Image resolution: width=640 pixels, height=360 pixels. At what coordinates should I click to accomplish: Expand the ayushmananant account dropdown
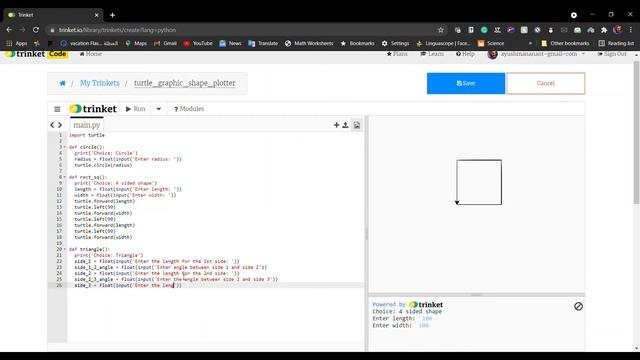pos(536,54)
